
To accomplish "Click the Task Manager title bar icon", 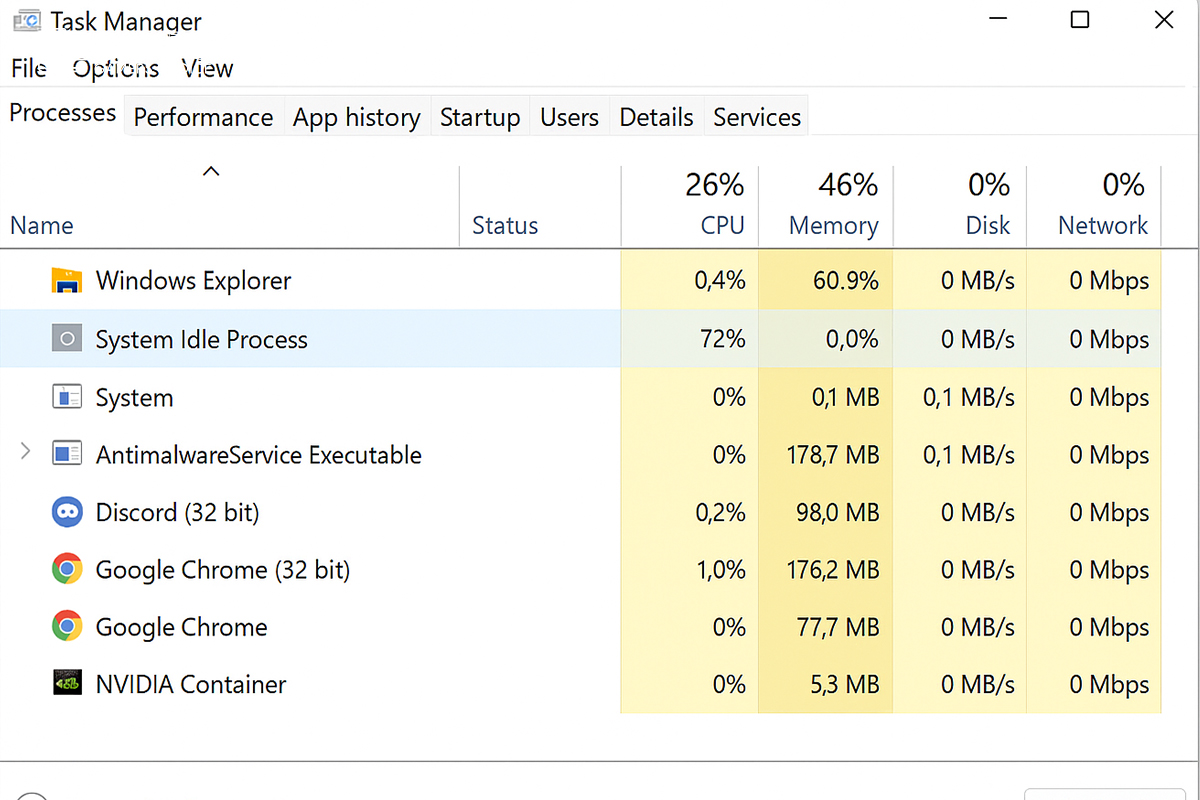I will tap(27, 20).
